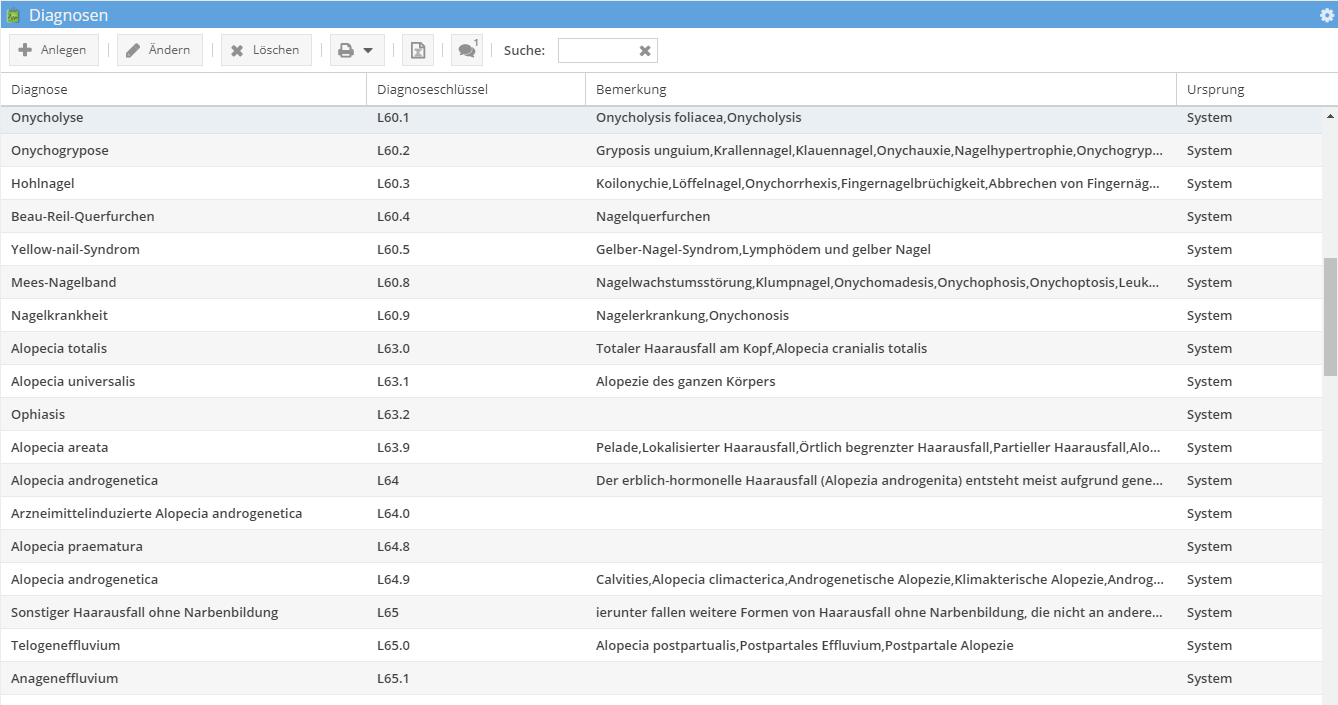The width and height of the screenshot is (1338, 705).
Task: Click the Löschen delete icon
Action: 237,49
